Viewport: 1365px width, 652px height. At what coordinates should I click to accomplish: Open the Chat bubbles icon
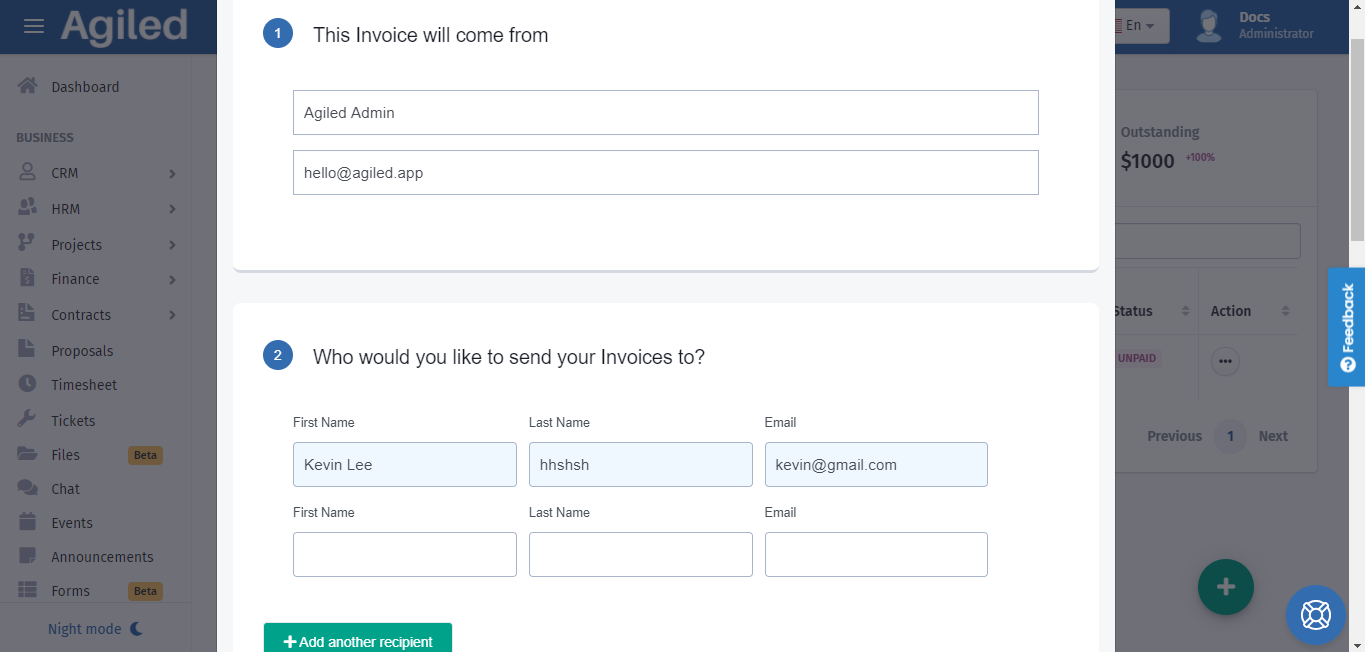pos(28,488)
